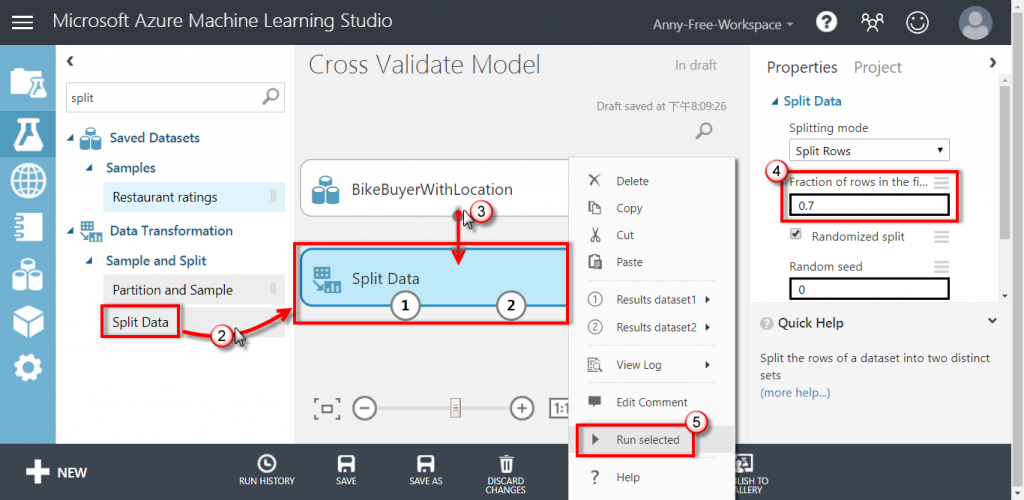Collapse the Saved Datasets tree node
1024x500 pixels.
pyautogui.click(x=71, y=138)
